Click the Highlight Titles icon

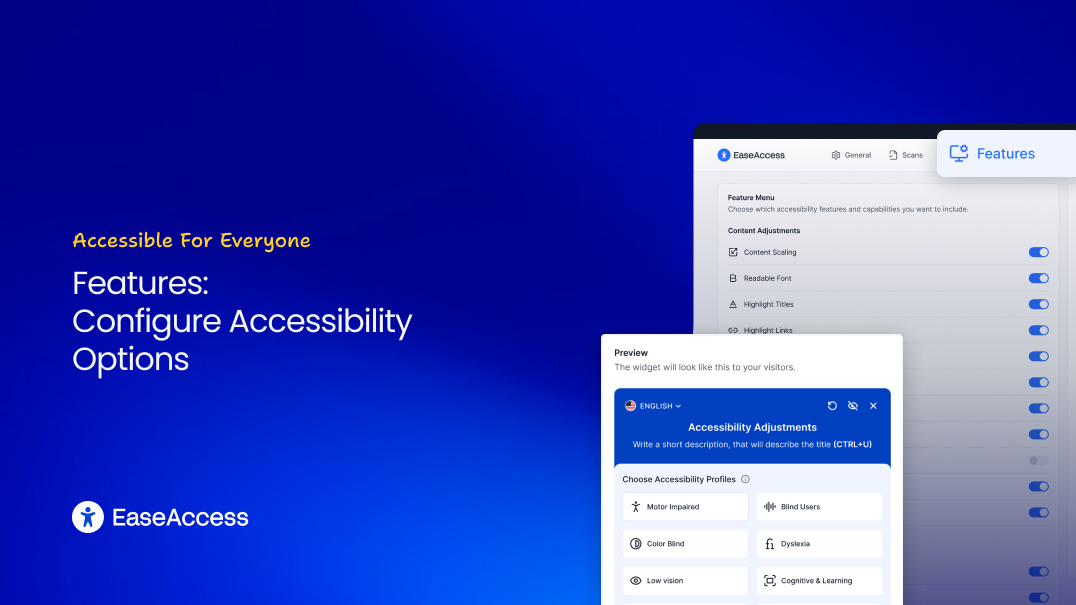pyautogui.click(x=733, y=304)
